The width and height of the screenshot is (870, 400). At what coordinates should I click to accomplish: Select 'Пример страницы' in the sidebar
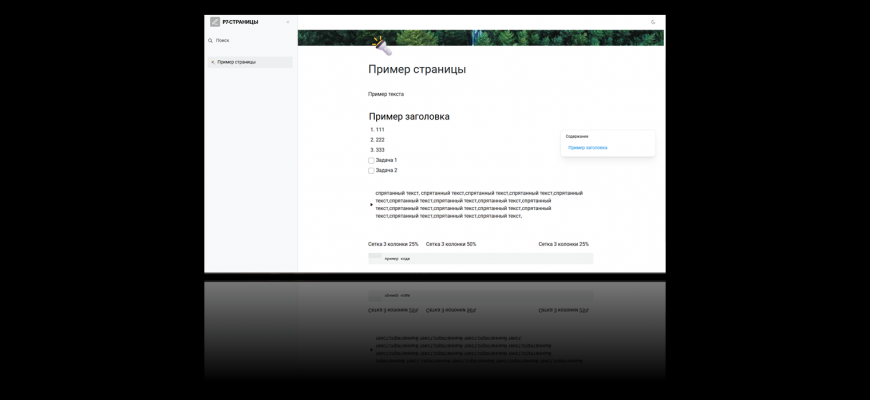pyautogui.click(x=251, y=62)
